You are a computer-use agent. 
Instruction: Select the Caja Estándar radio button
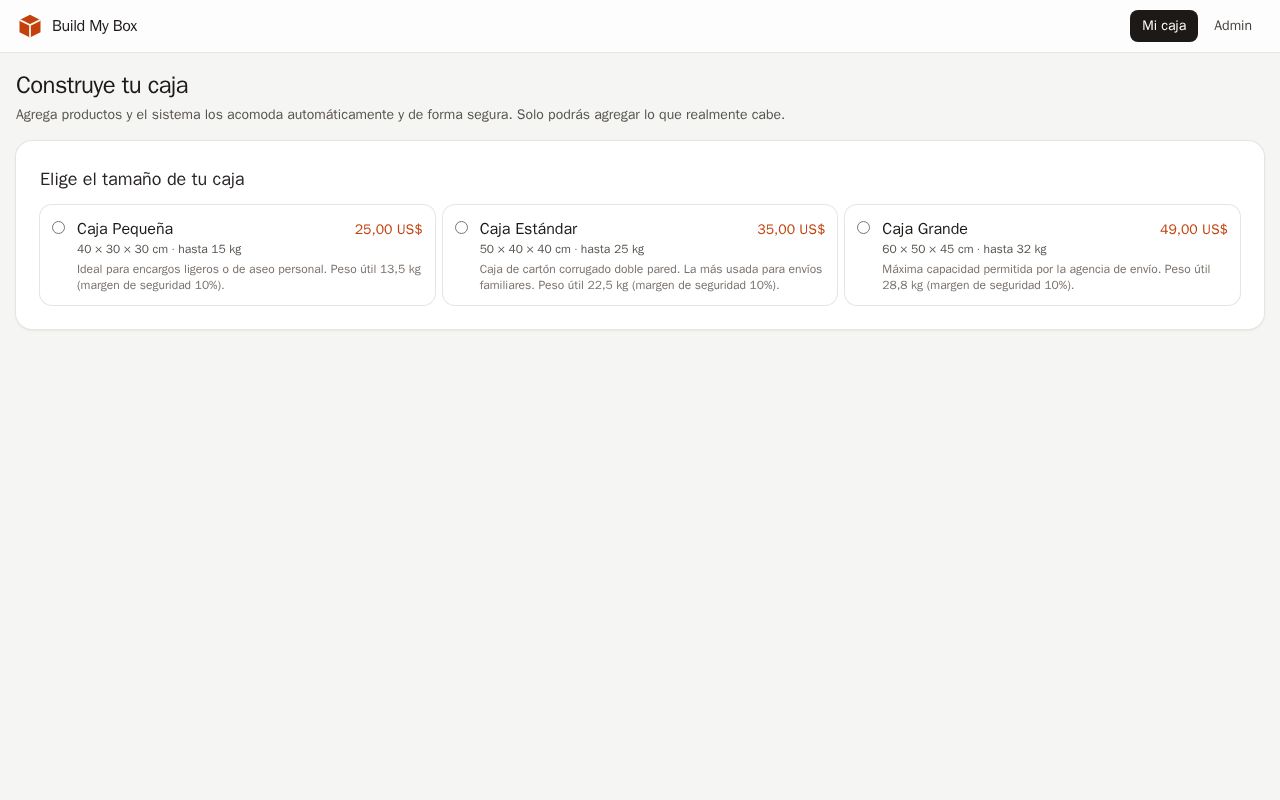[x=461, y=228]
